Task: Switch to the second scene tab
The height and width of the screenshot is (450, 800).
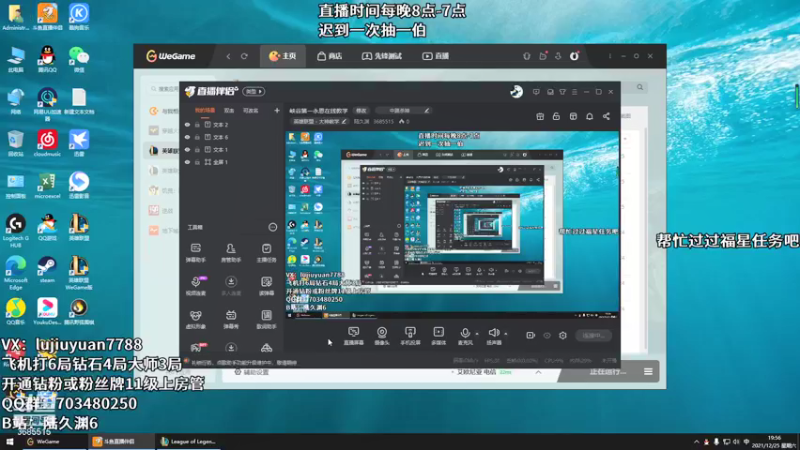Action: [x=229, y=110]
